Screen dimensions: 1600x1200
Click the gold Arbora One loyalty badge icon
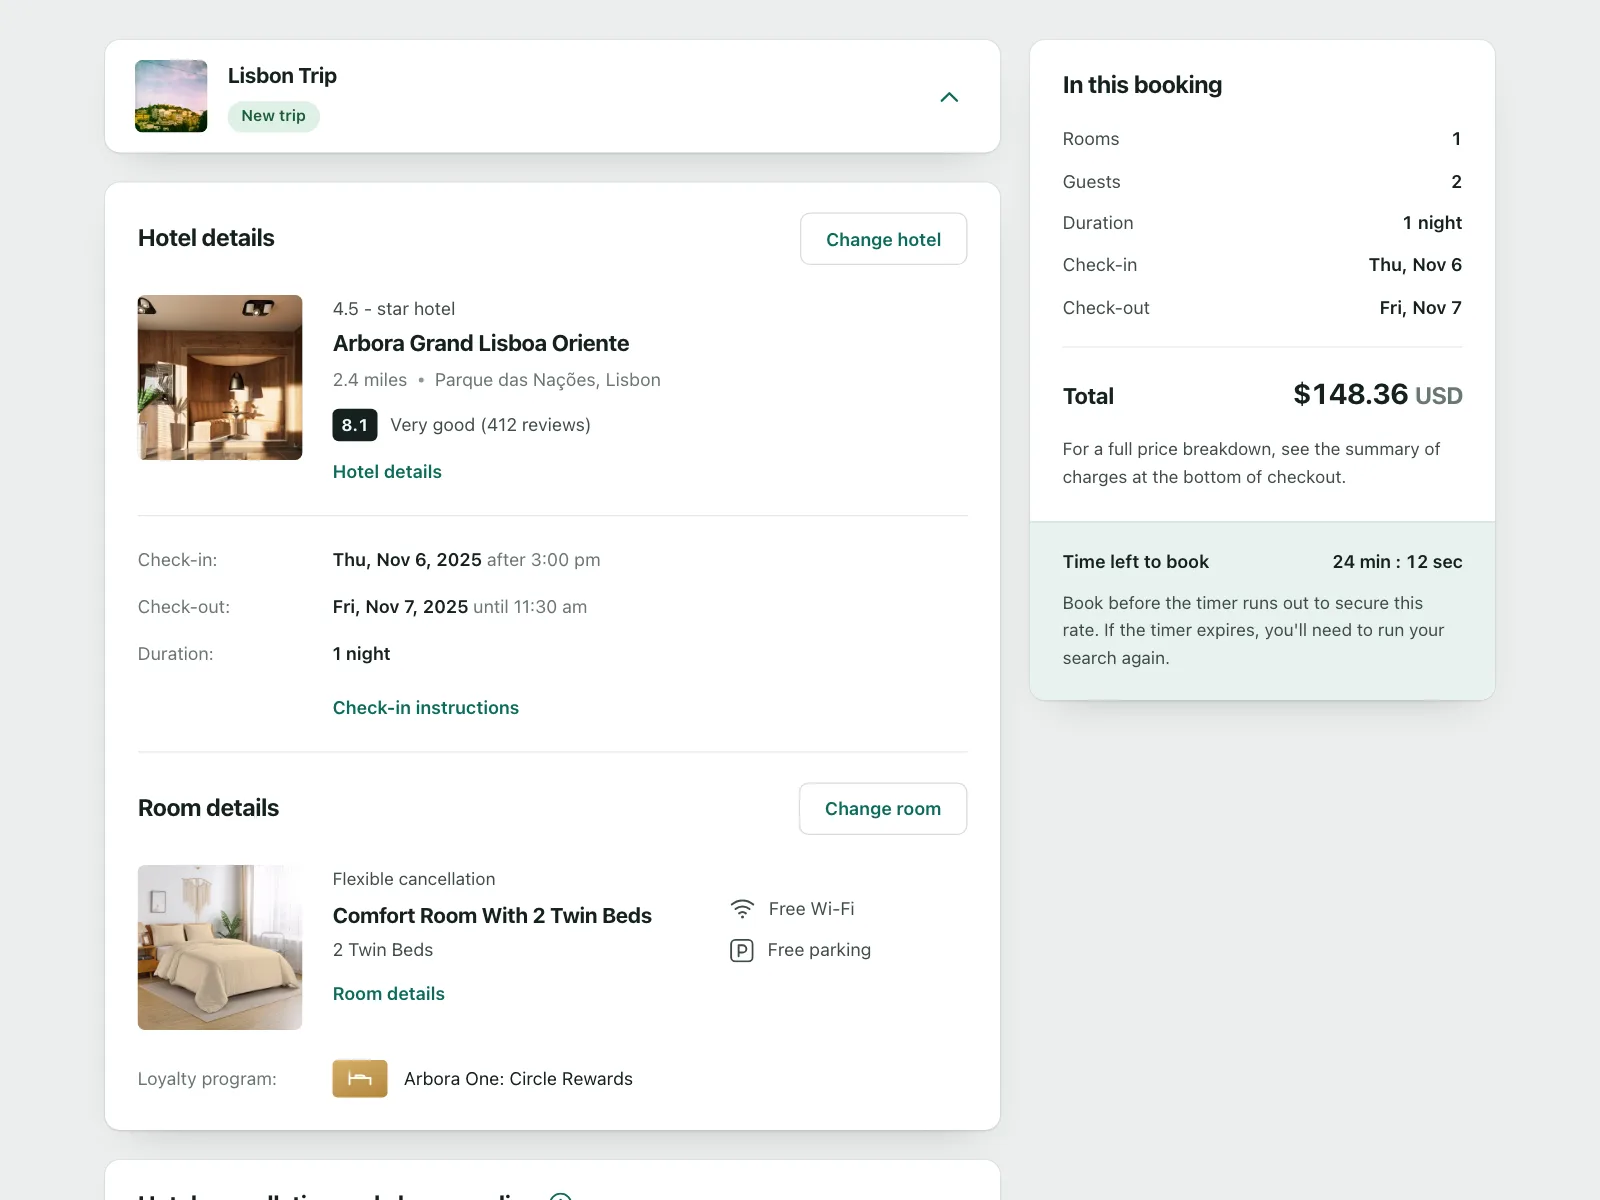360,1078
